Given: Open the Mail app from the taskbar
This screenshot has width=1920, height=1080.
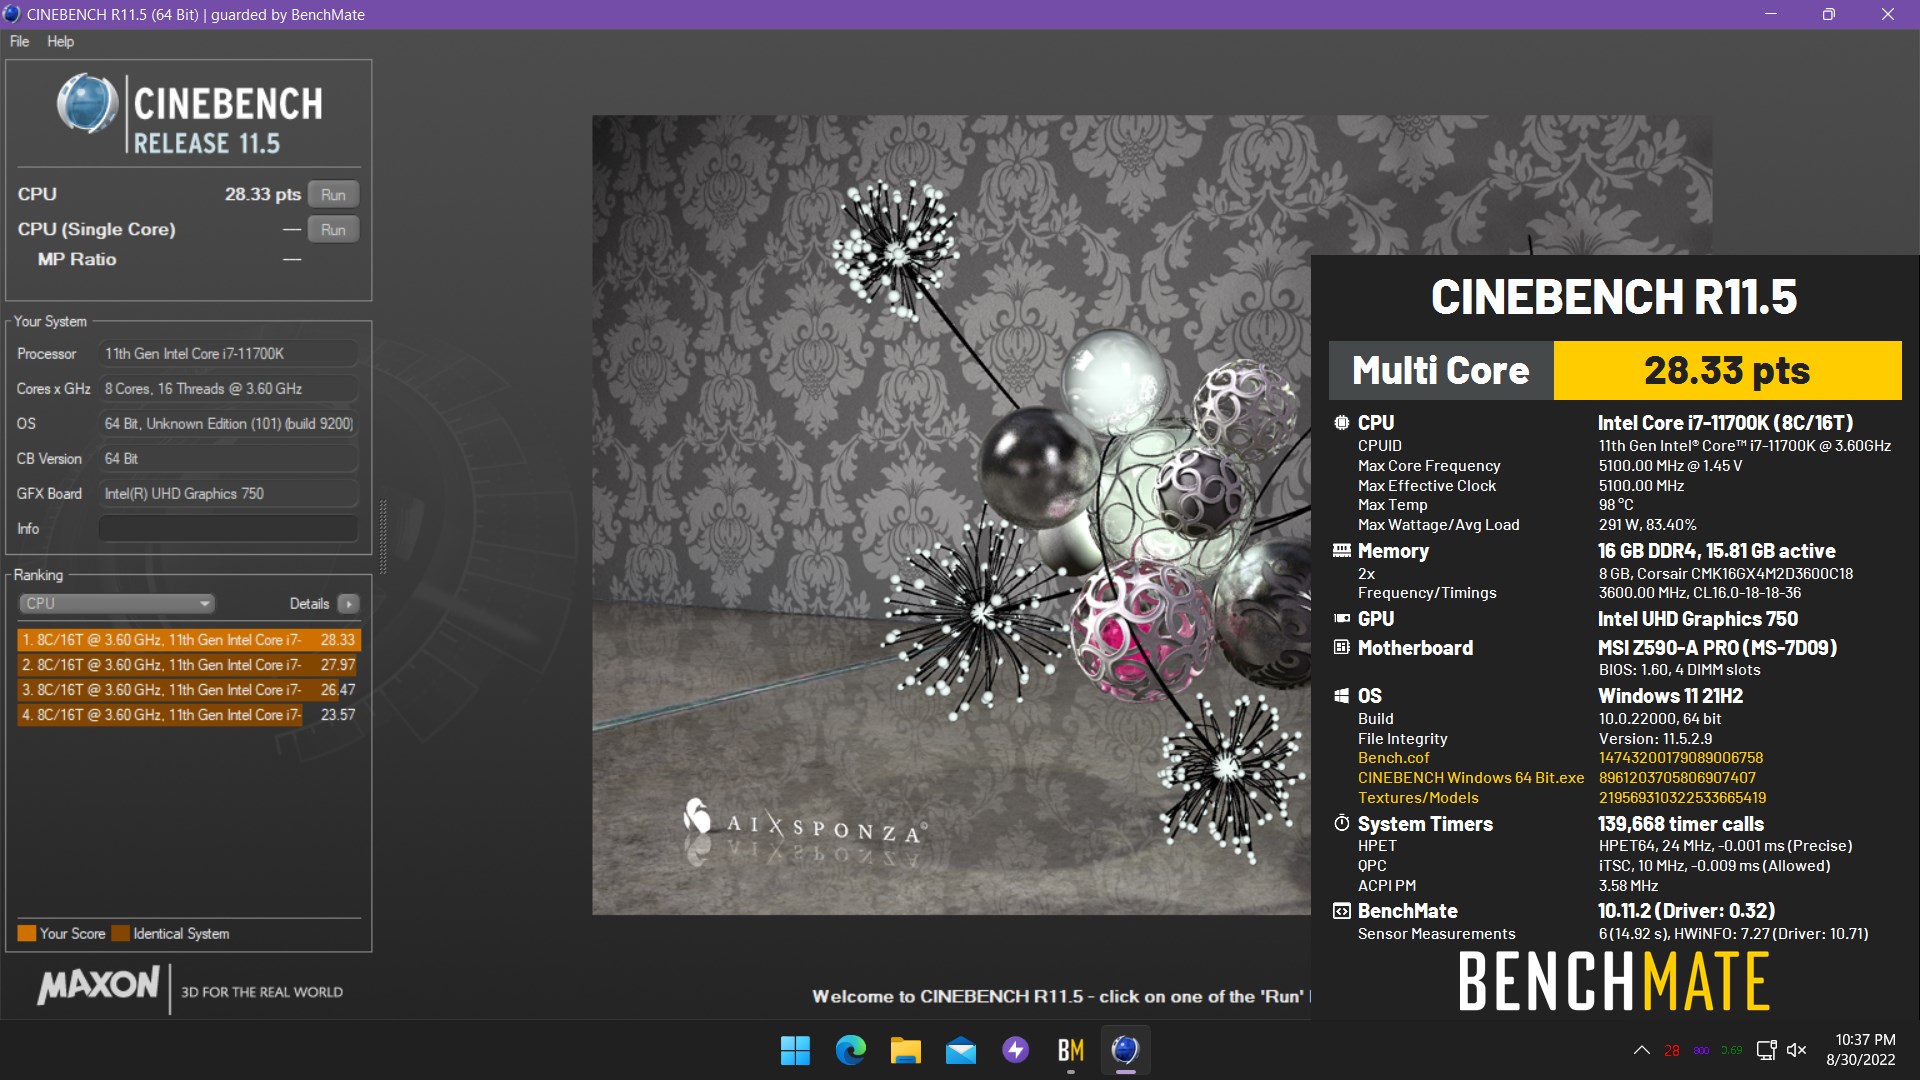Looking at the screenshot, I should [961, 1050].
